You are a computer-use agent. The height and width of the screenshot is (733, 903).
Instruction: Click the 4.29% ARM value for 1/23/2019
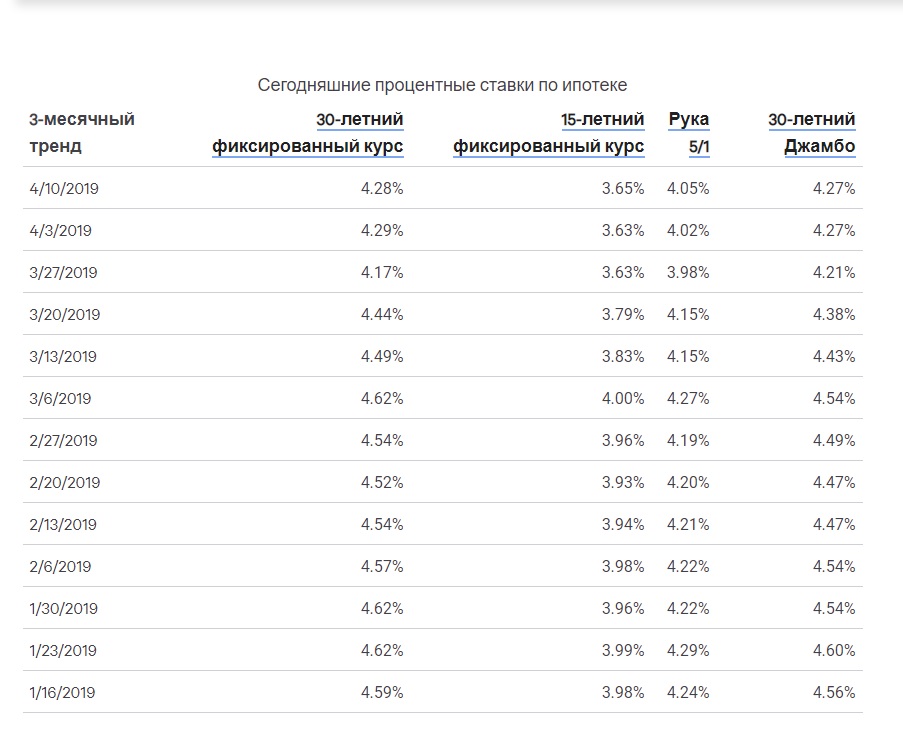point(688,650)
